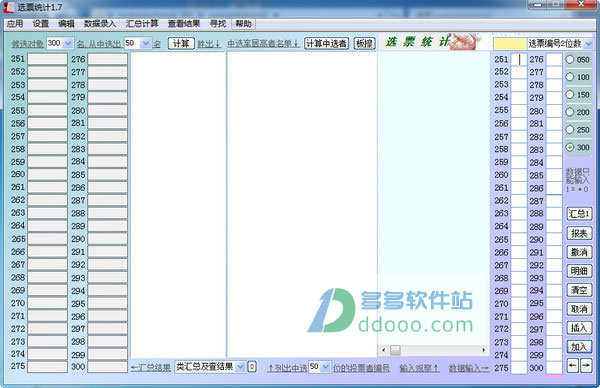Open the 查看结果 menu
This screenshot has height=388, width=600.
[x=184, y=24]
